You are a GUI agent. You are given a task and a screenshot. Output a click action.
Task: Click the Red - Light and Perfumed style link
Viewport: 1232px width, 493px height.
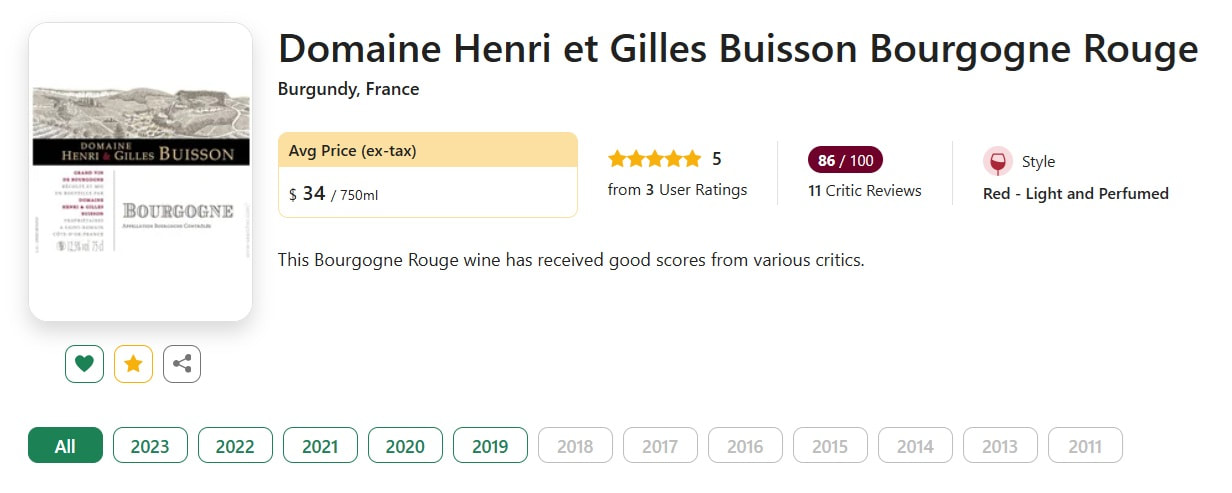[x=1075, y=193]
